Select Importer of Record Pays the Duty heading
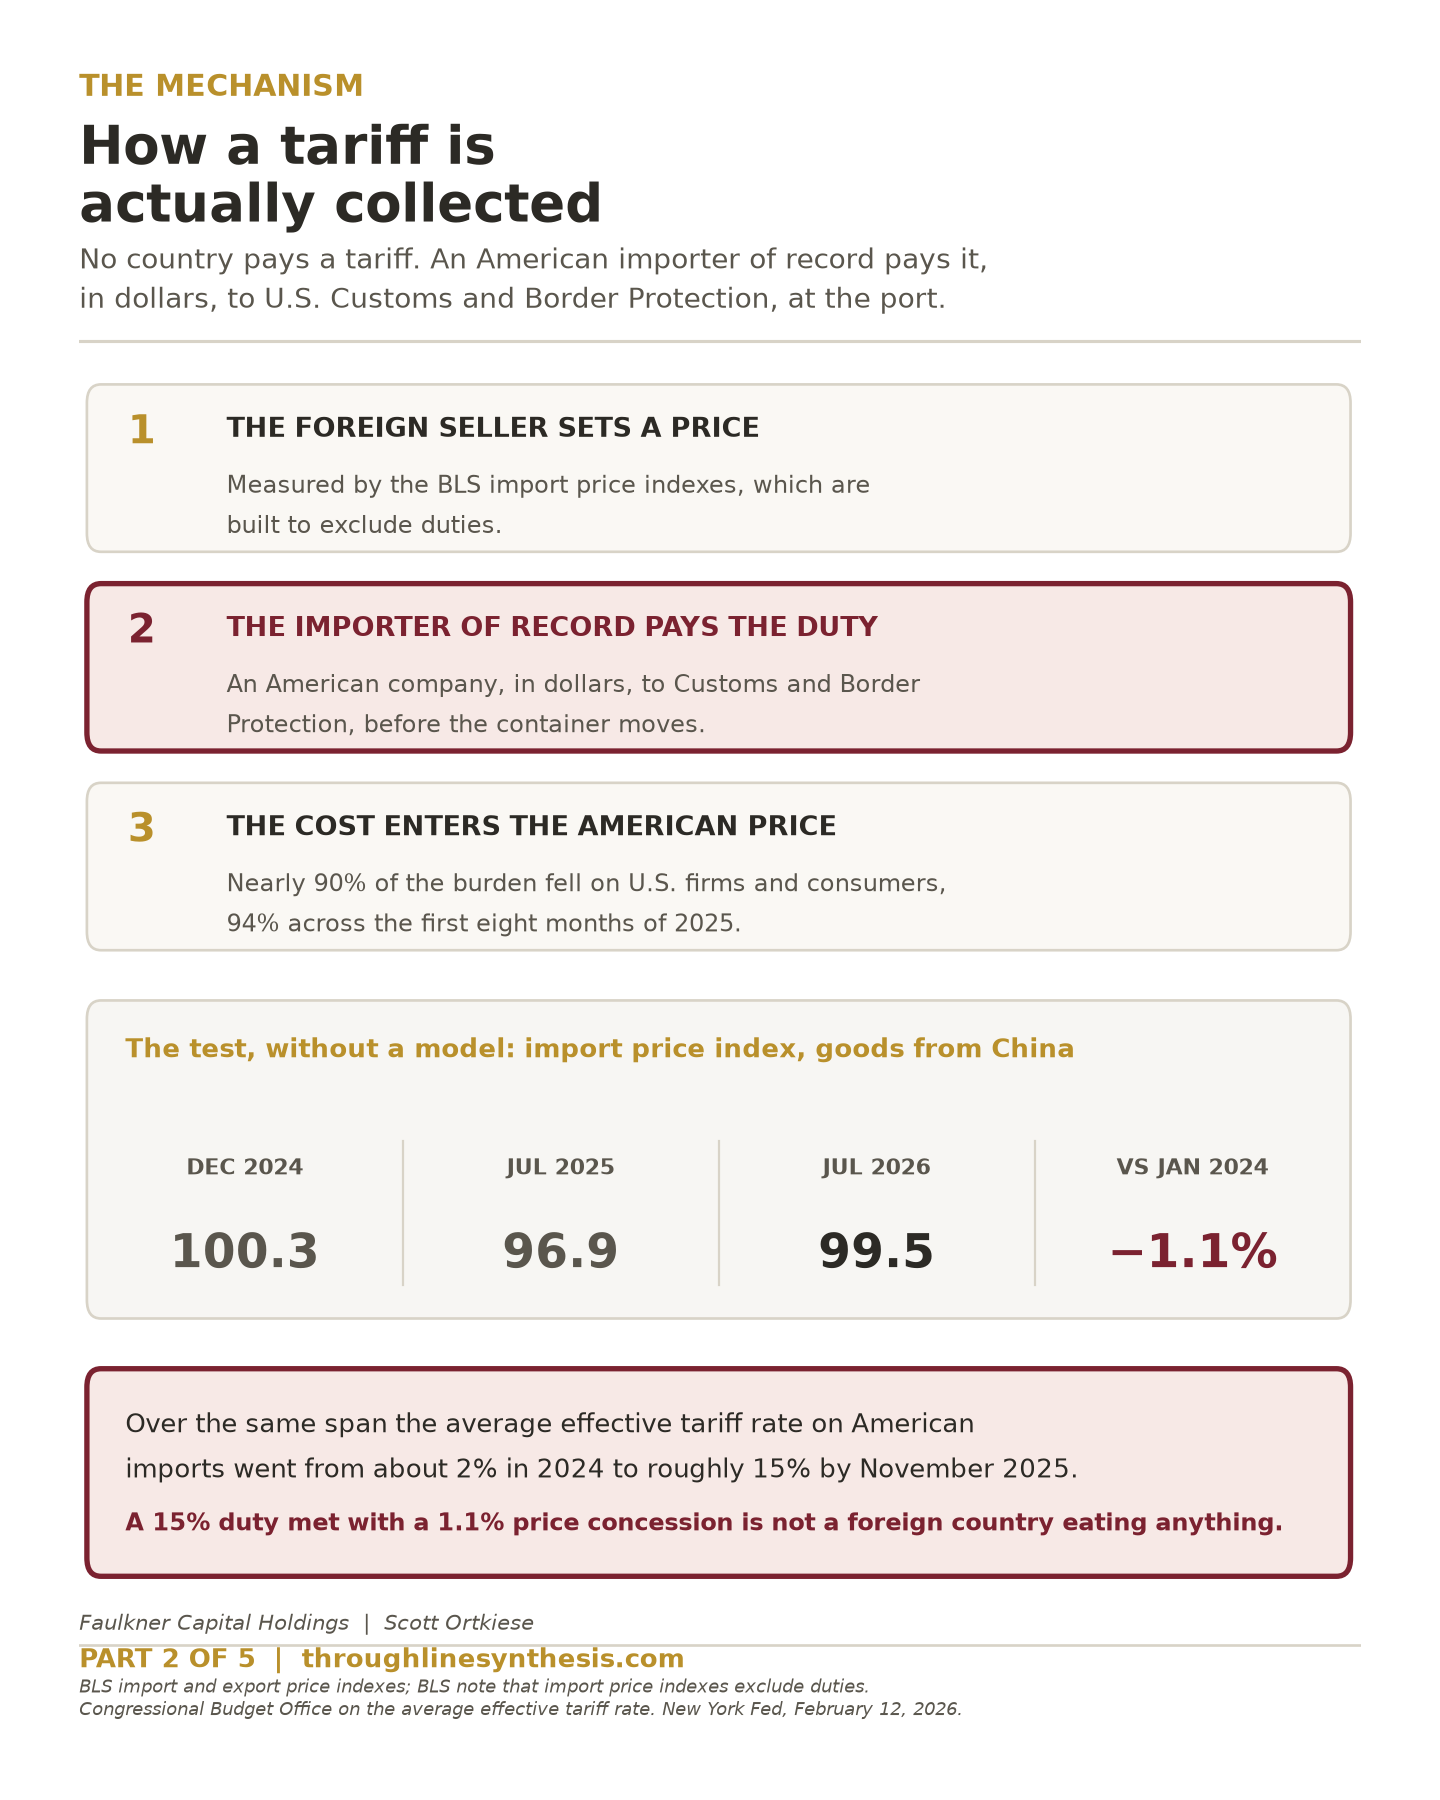This screenshot has width=1440, height=1800. point(552,627)
